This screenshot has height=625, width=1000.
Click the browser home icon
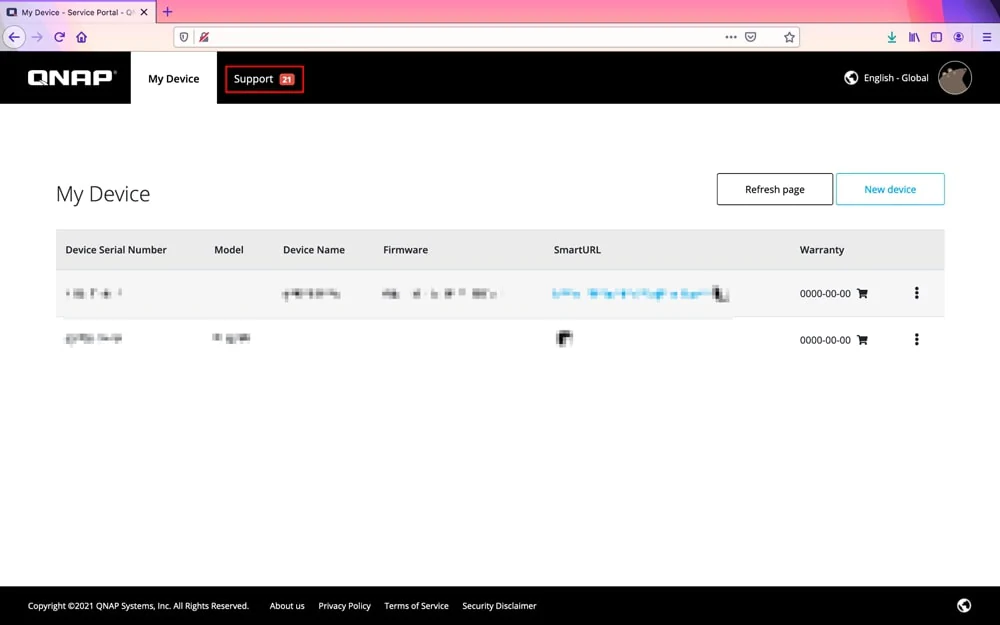click(x=82, y=37)
